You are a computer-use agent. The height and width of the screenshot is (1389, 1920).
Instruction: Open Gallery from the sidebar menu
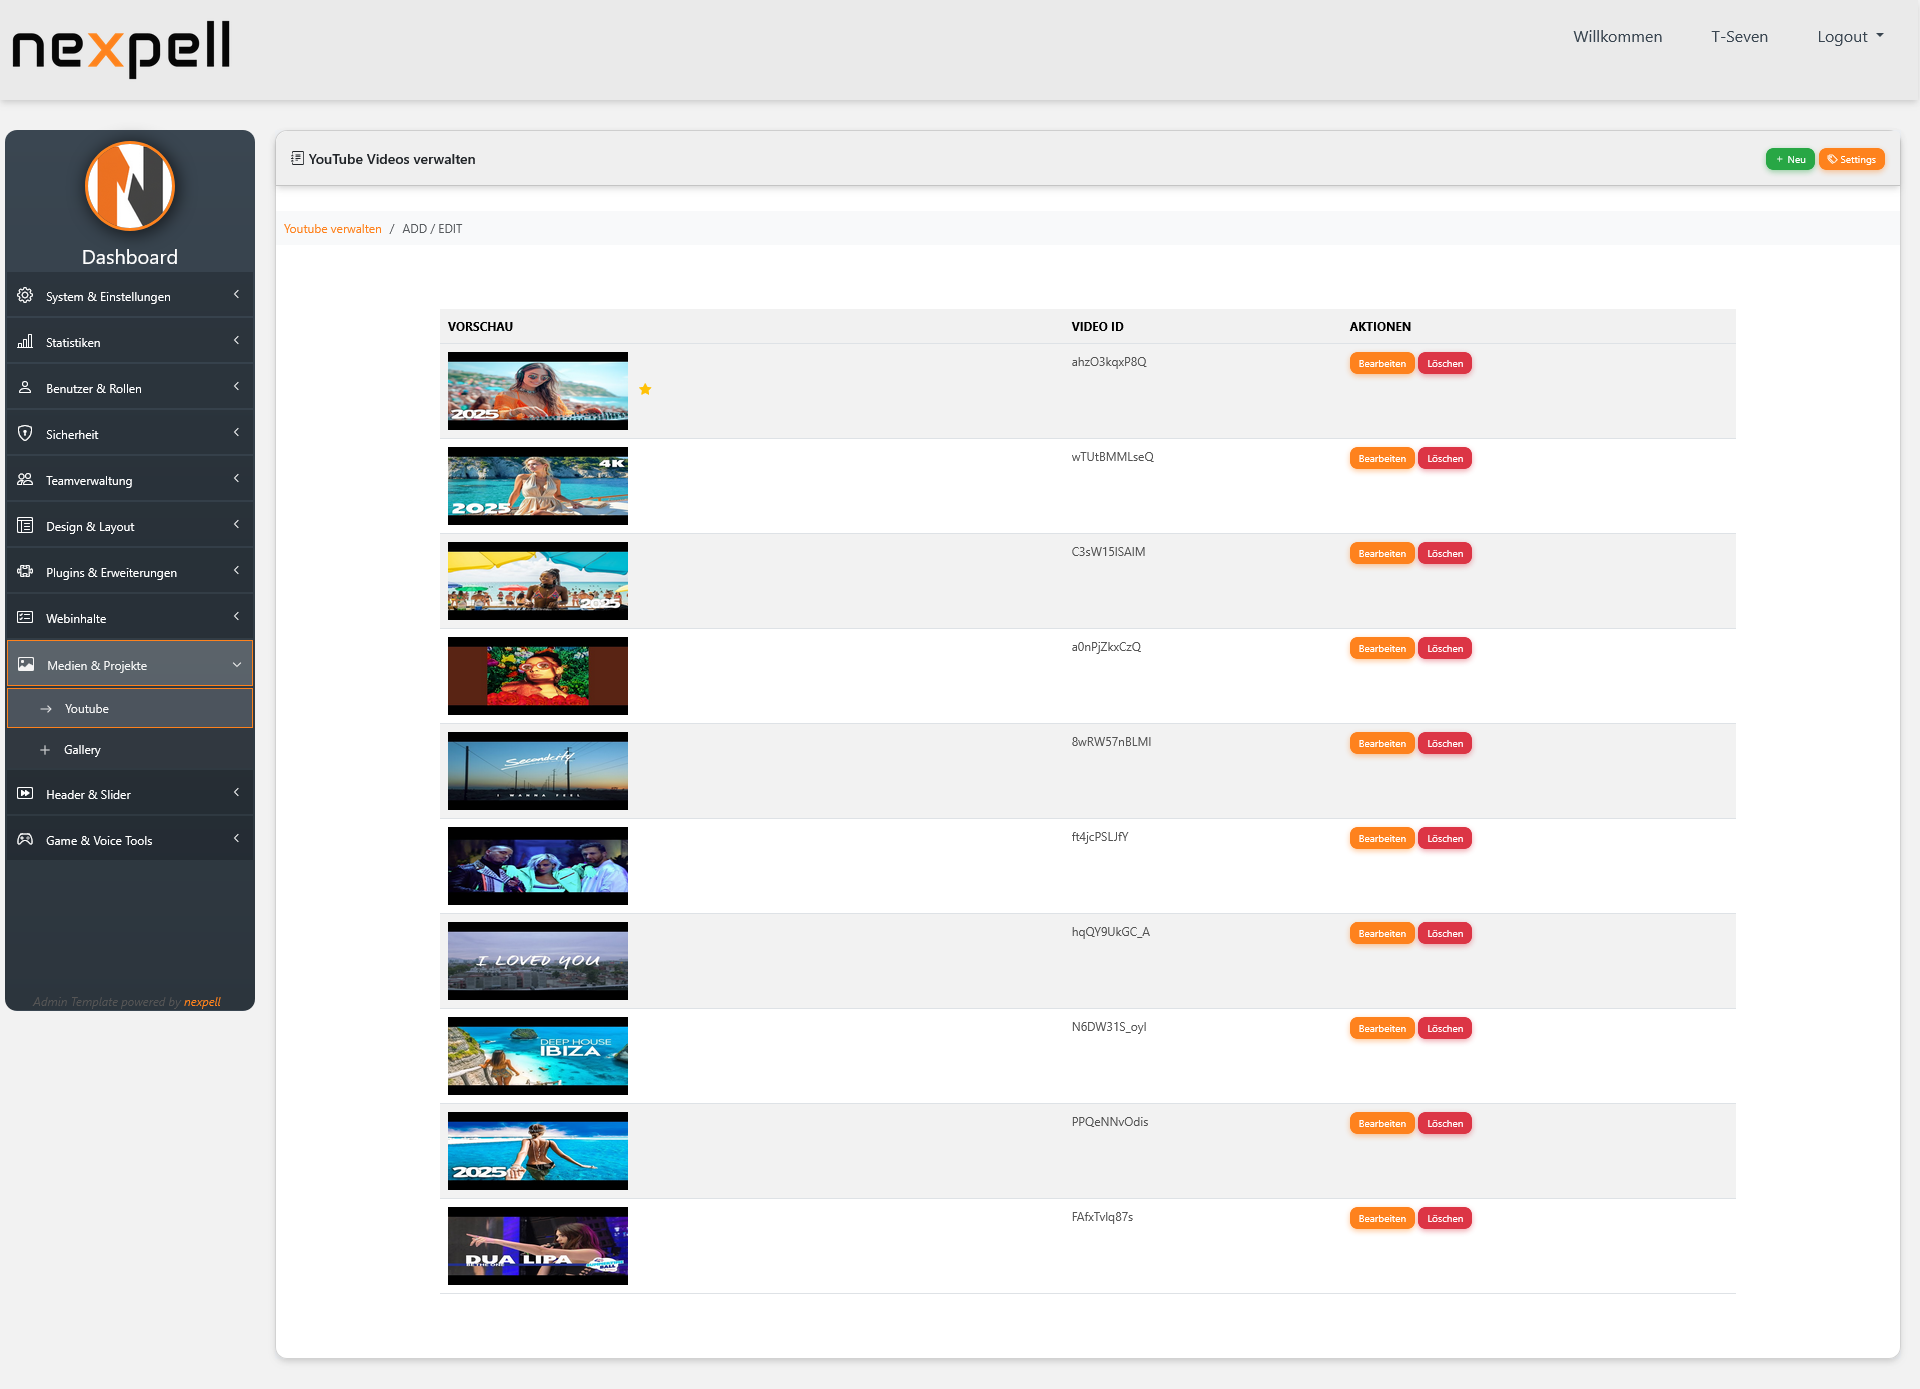tap(81, 749)
